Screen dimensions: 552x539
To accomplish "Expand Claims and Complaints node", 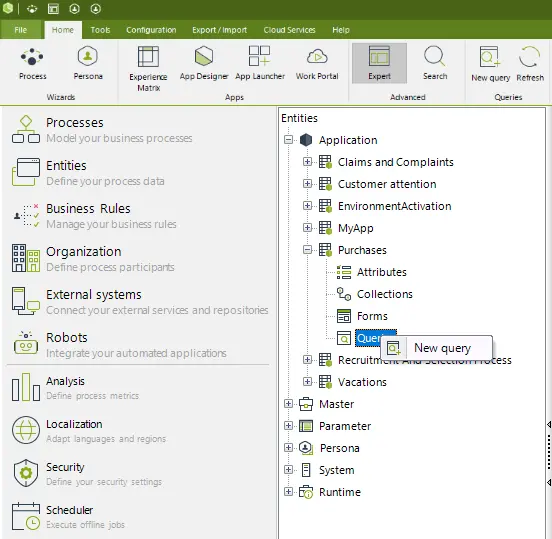I will pos(307,162).
